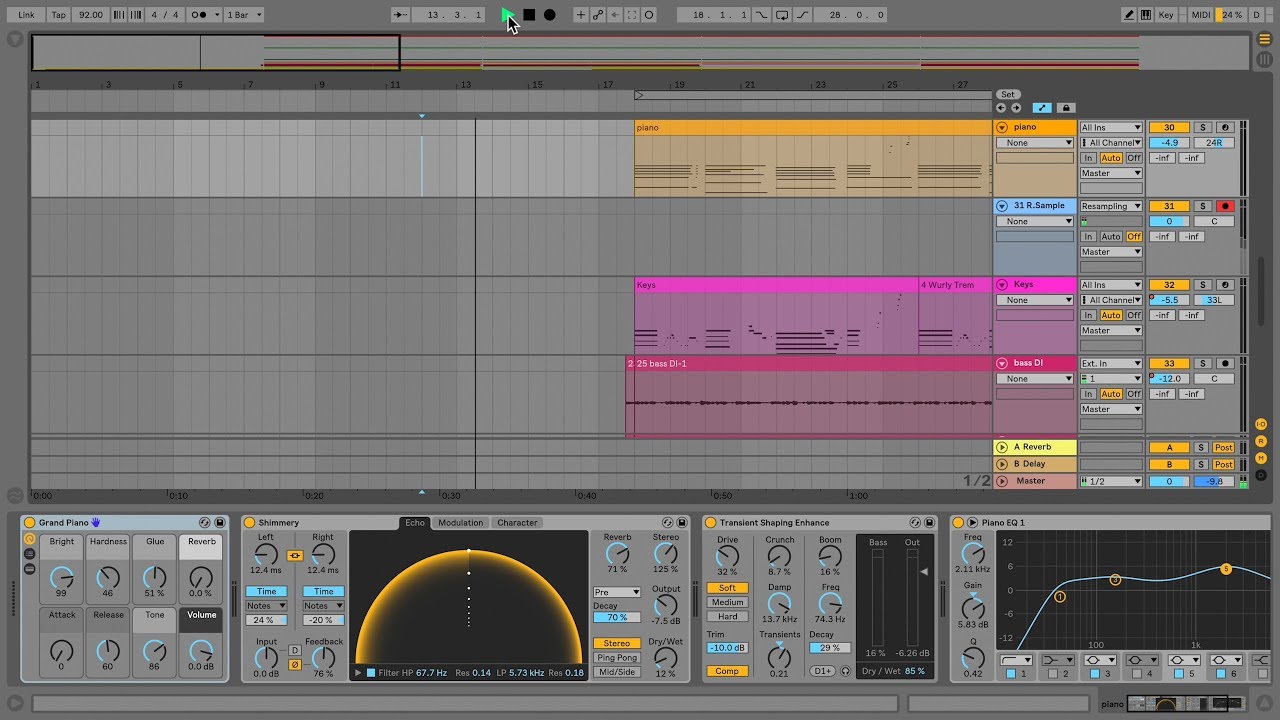Toggle the Shimmery stereo link icon
1280x720 pixels.
coord(294,556)
